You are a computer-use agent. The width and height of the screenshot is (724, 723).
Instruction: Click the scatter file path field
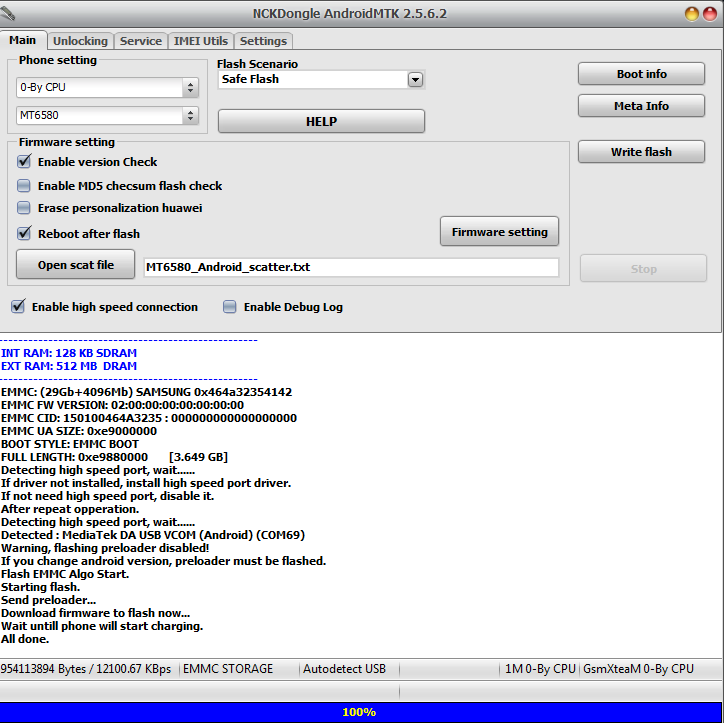(351, 268)
